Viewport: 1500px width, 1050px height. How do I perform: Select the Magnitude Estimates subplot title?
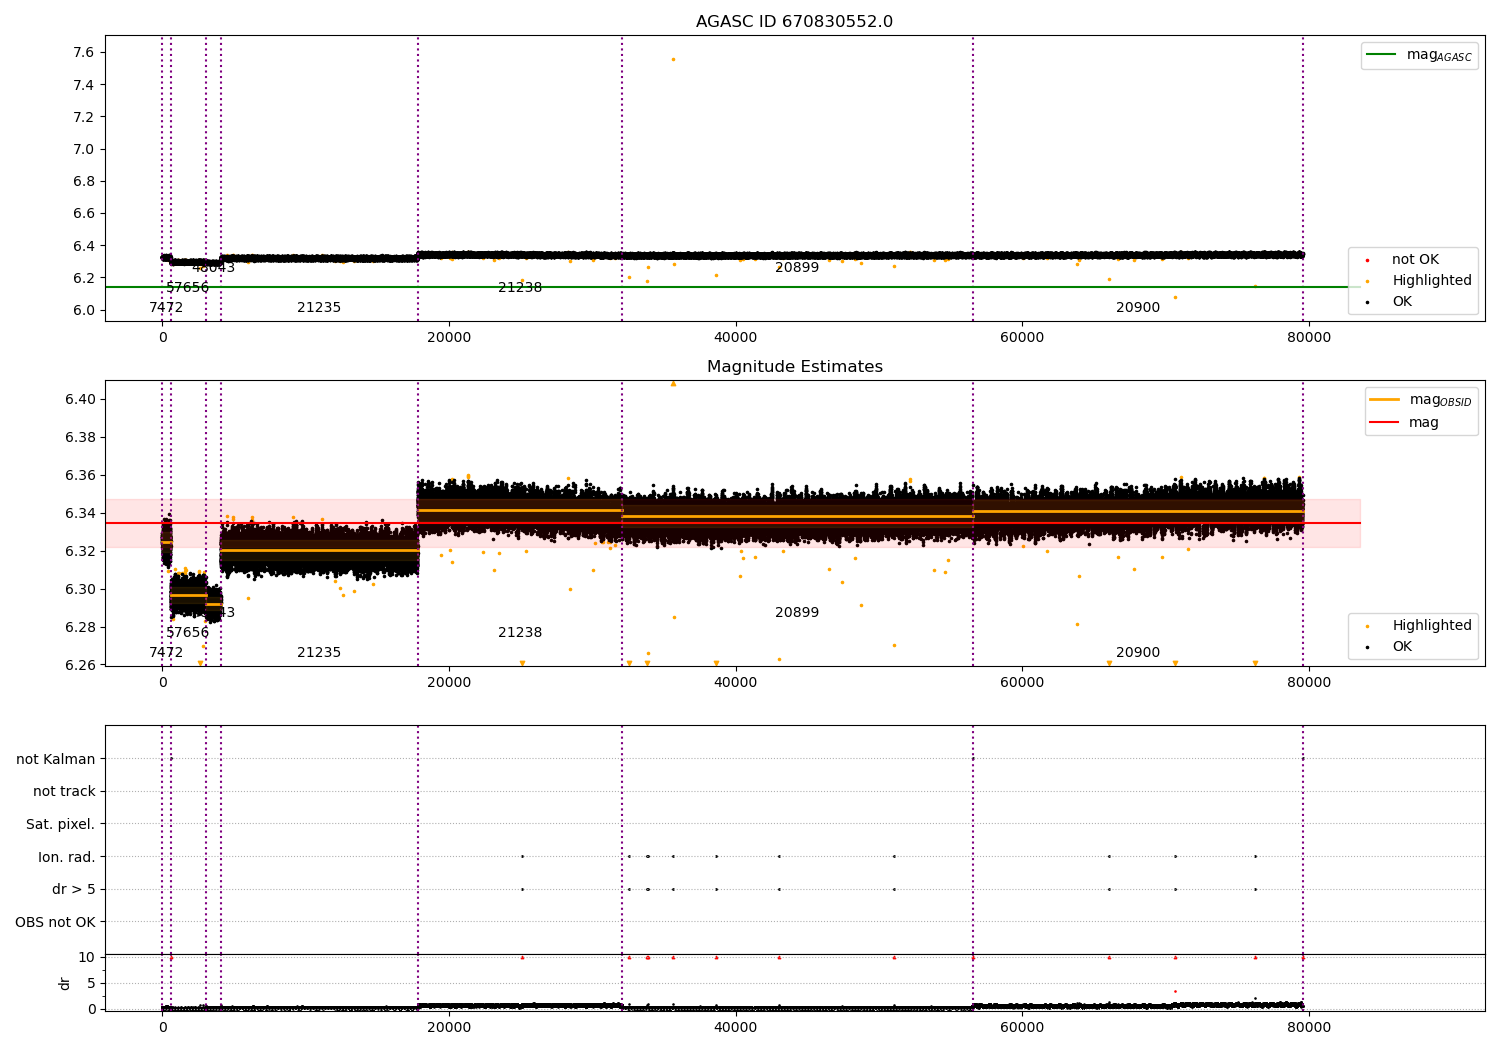(x=795, y=367)
